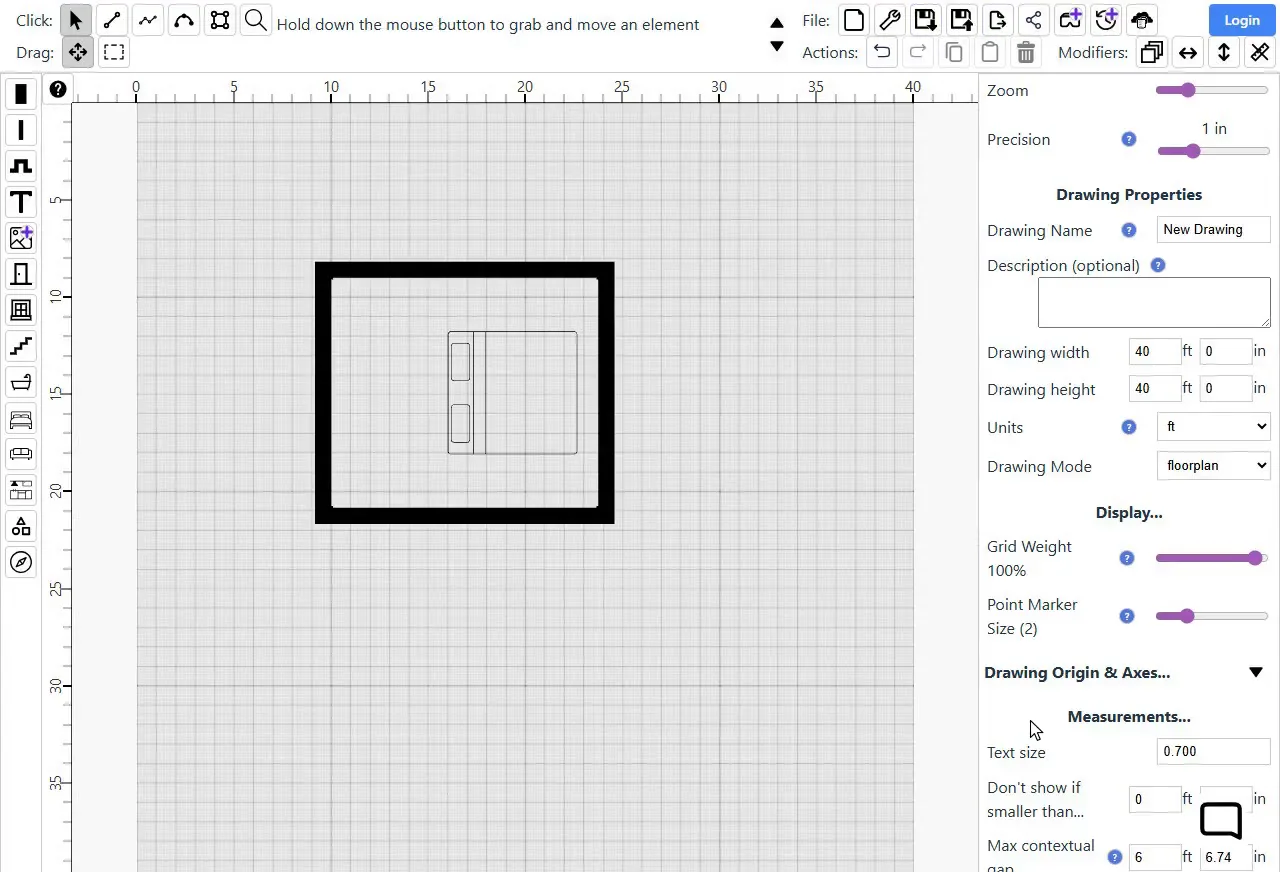Screen dimensions: 1280x872
Task: Open the basic shapes library
Action: point(21,526)
